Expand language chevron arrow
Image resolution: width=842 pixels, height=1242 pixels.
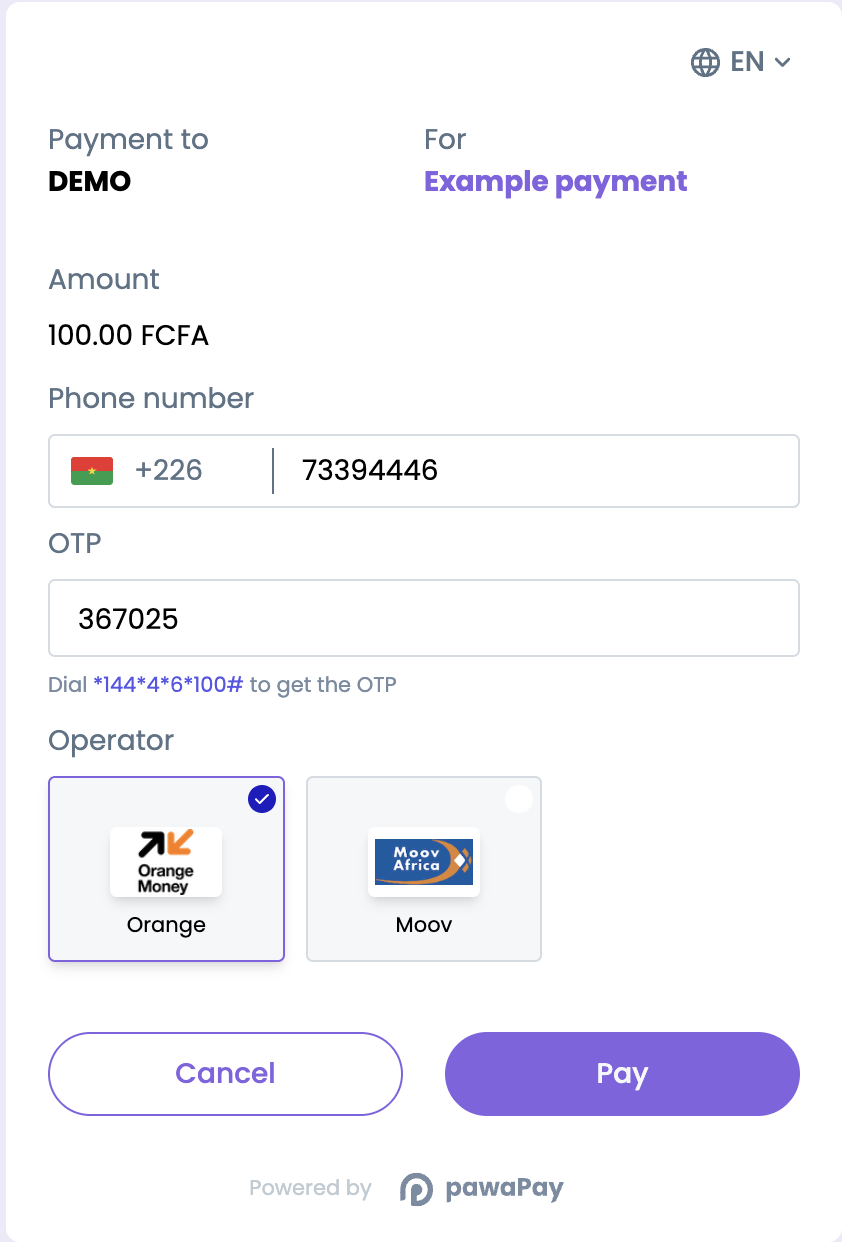(x=783, y=62)
